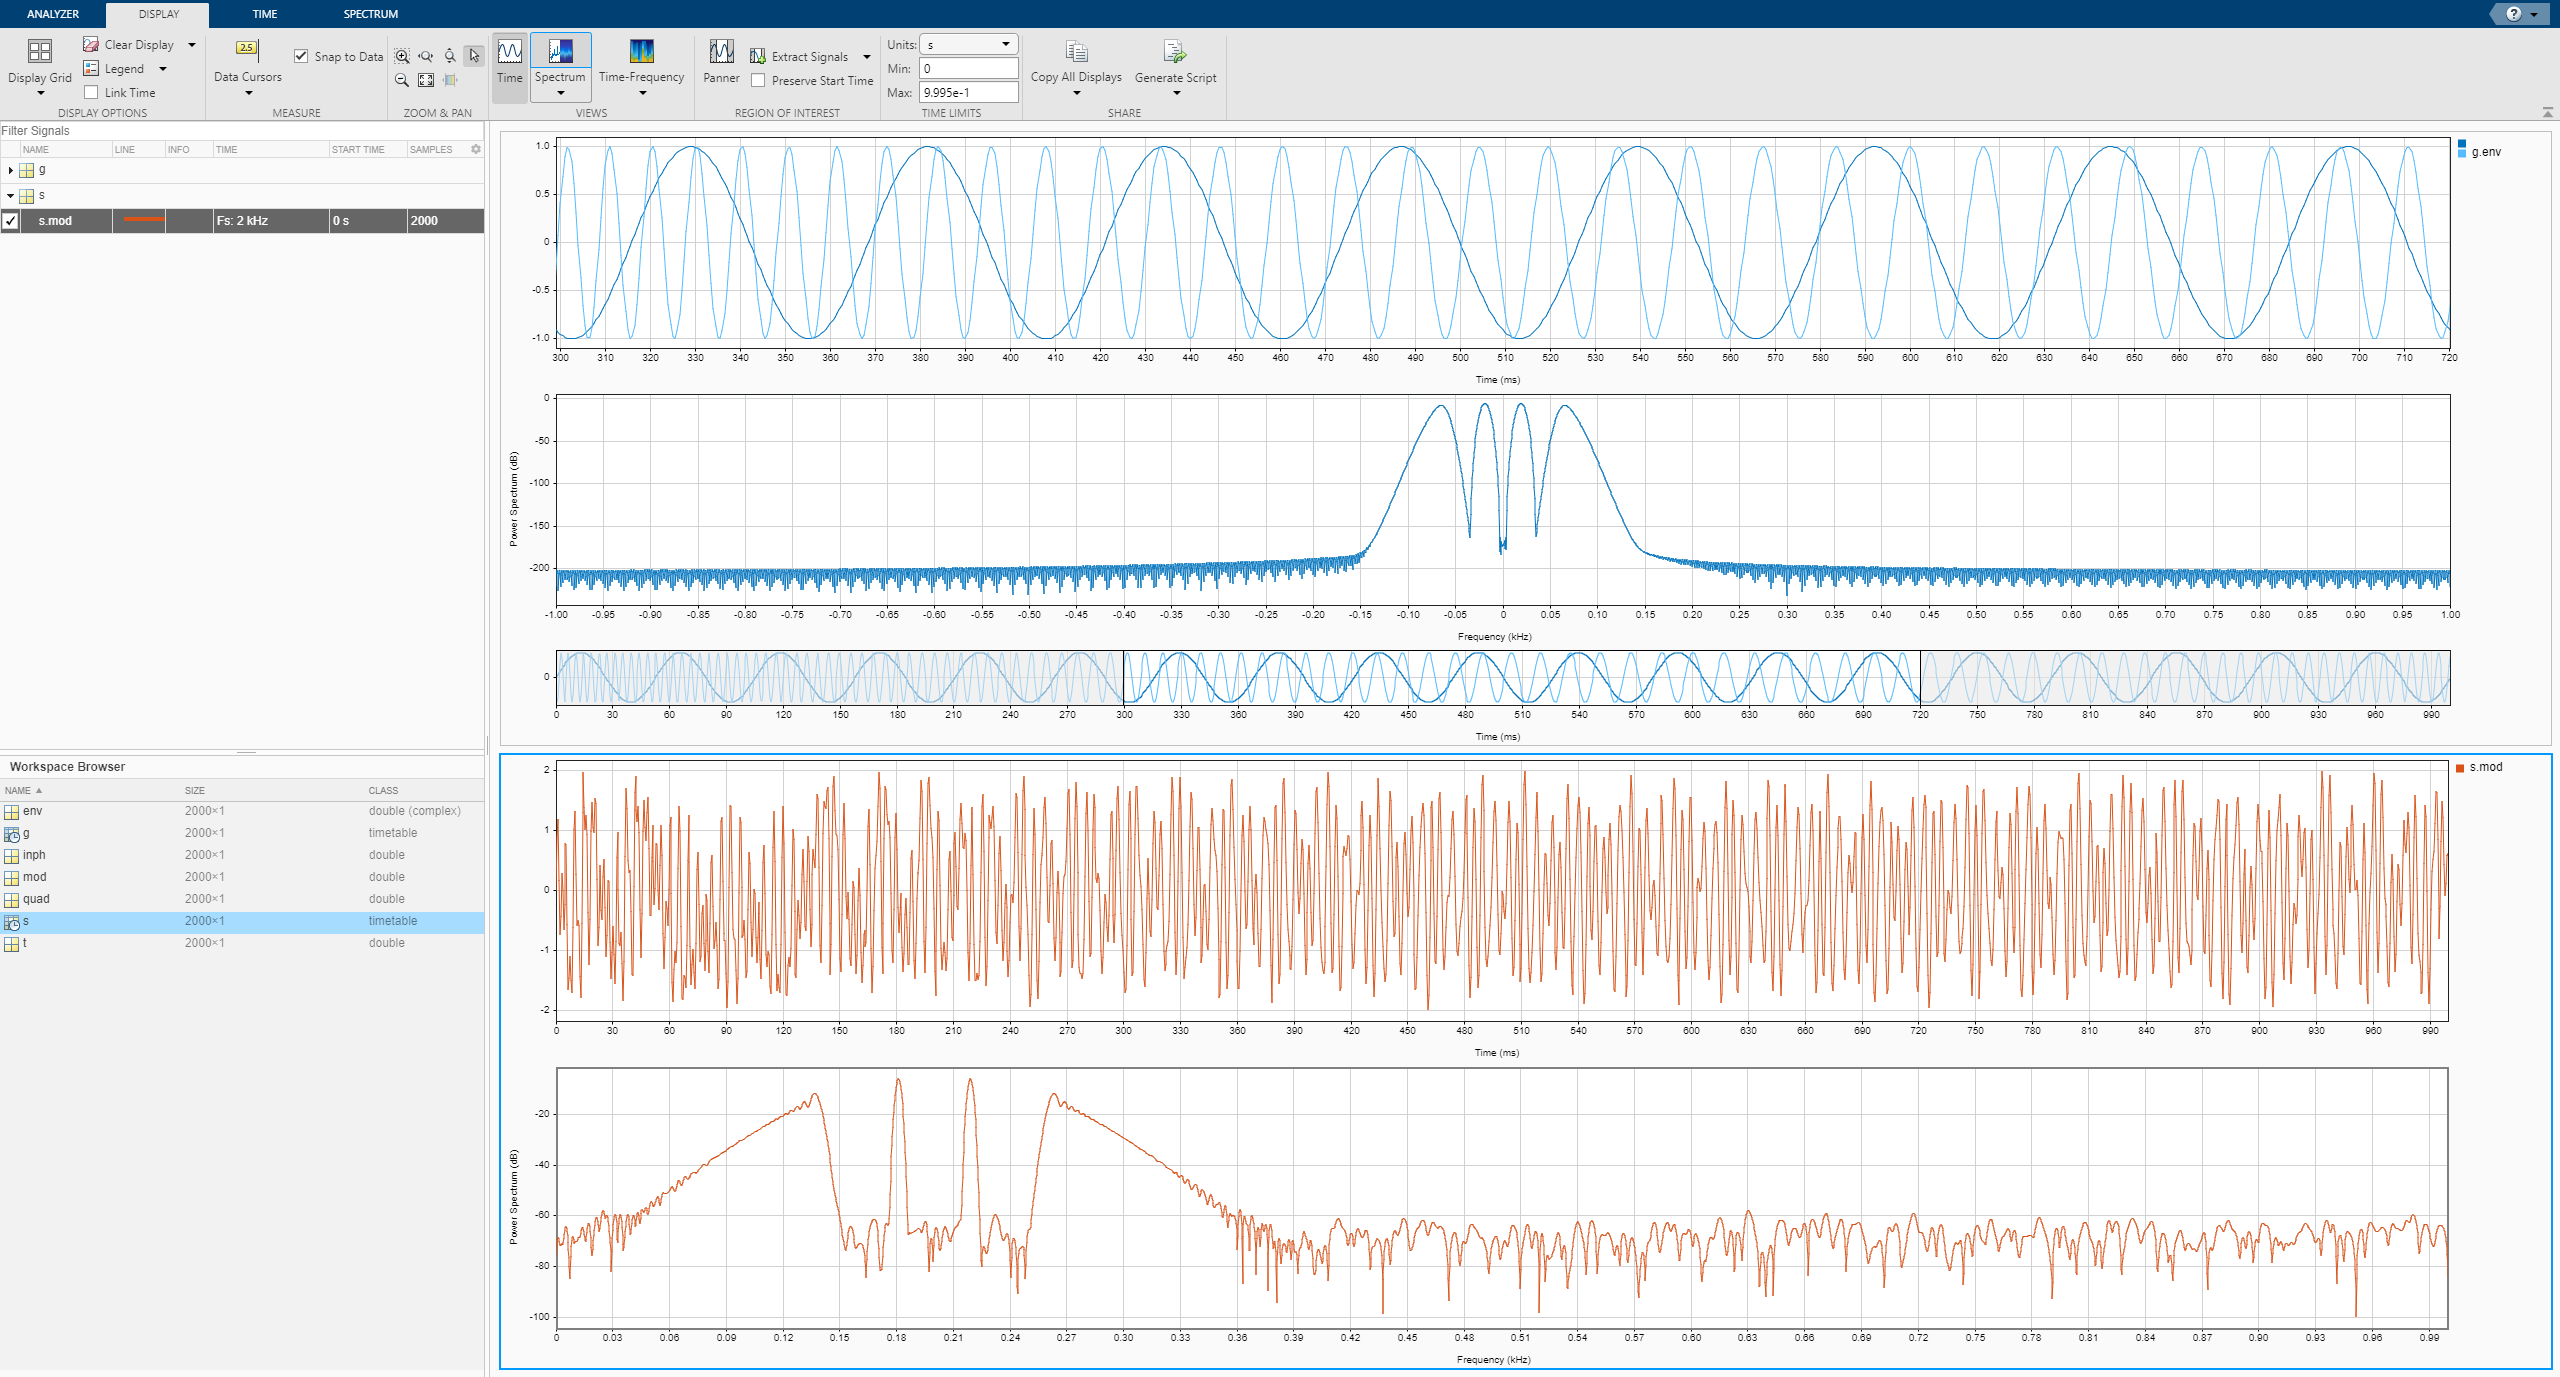Screen dimensions: 2560x1377
Task: Expand the g signal tree node
Action: pos(10,170)
